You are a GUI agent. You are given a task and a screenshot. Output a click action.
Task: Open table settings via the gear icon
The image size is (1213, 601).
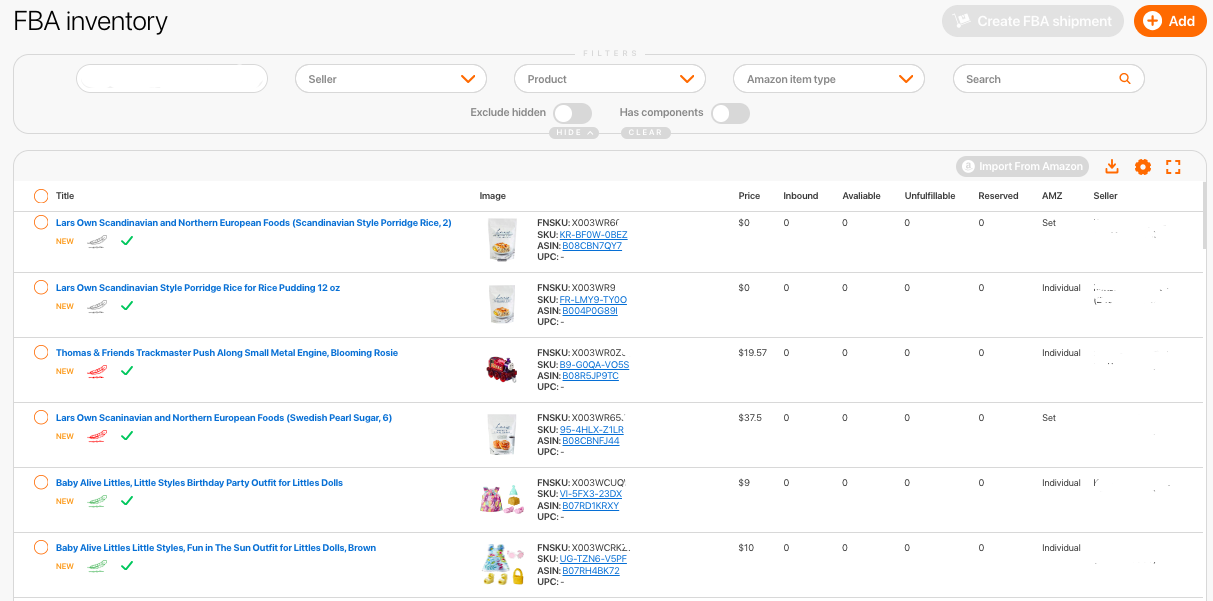(x=1143, y=167)
